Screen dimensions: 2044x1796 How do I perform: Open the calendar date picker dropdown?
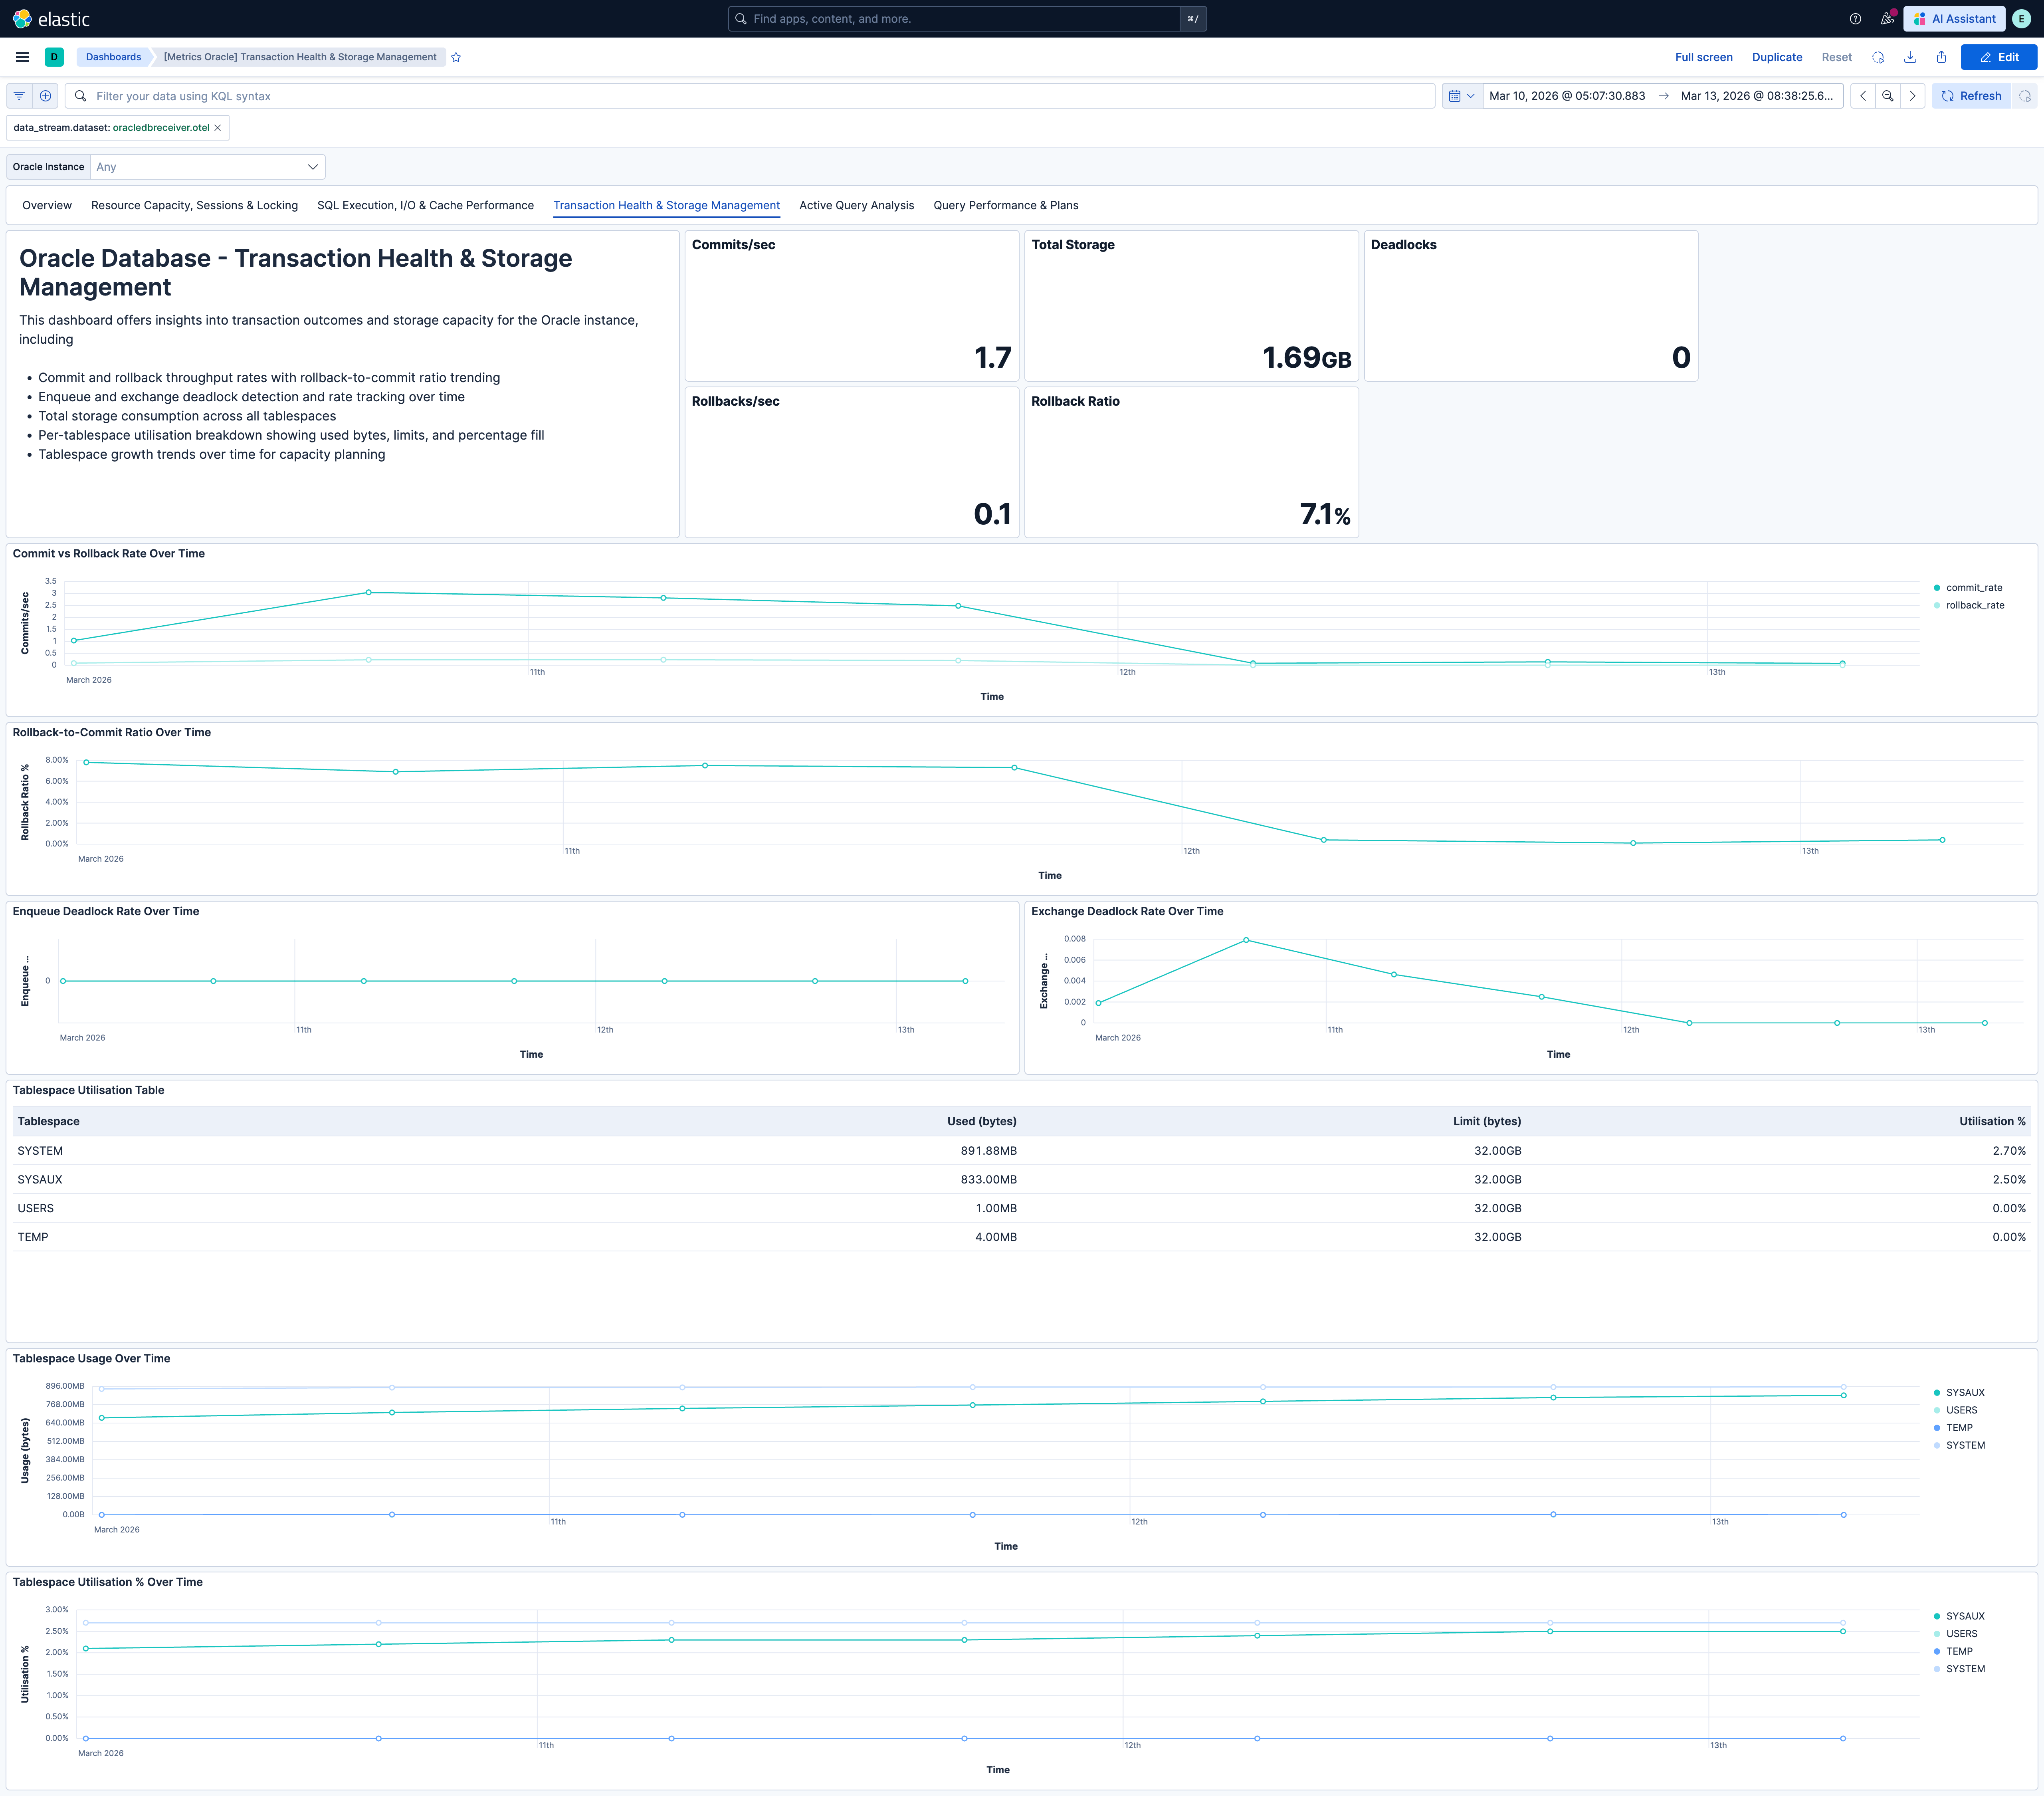[x=1461, y=95]
